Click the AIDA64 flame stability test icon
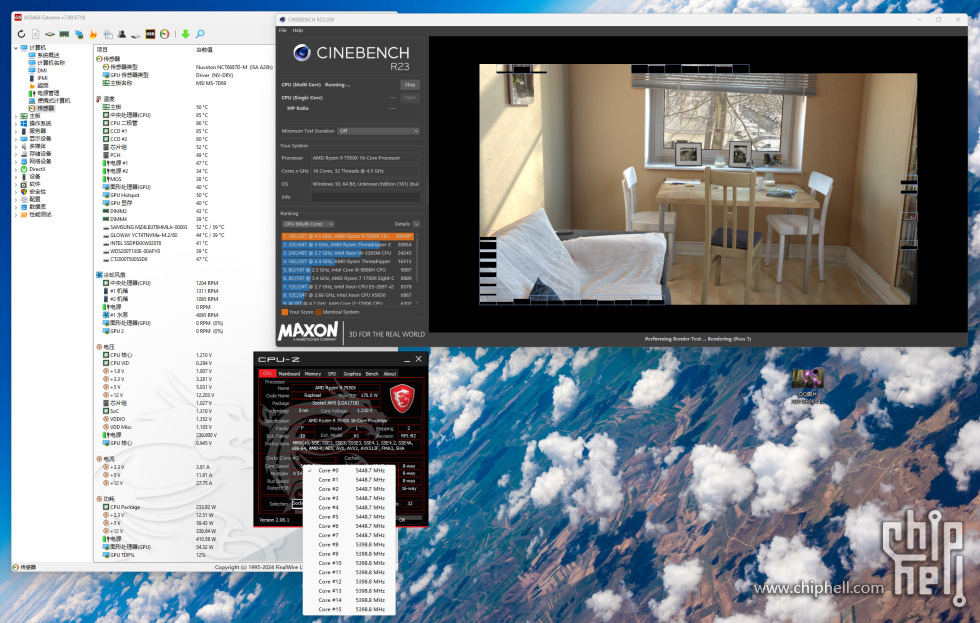The height and width of the screenshot is (623, 980). click(93, 34)
